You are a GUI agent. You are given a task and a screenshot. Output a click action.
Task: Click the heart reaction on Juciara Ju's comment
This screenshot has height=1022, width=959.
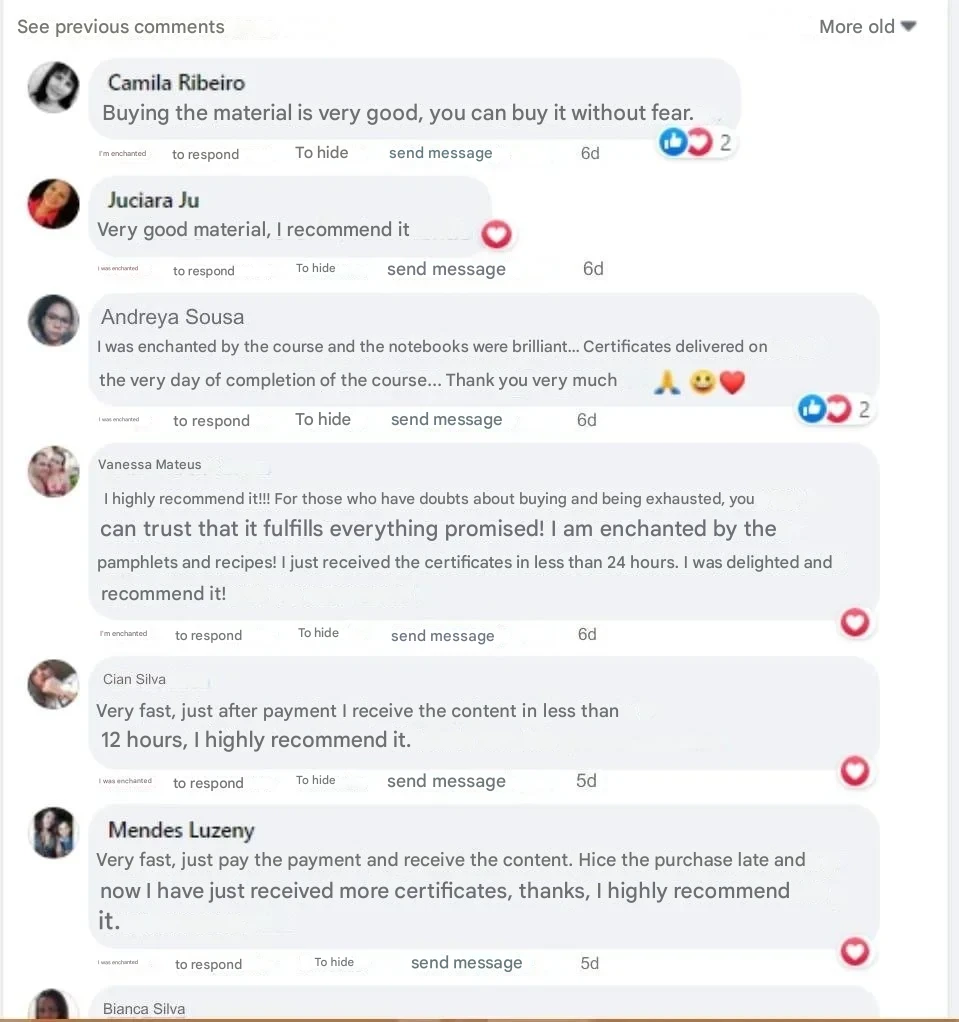(x=497, y=234)
